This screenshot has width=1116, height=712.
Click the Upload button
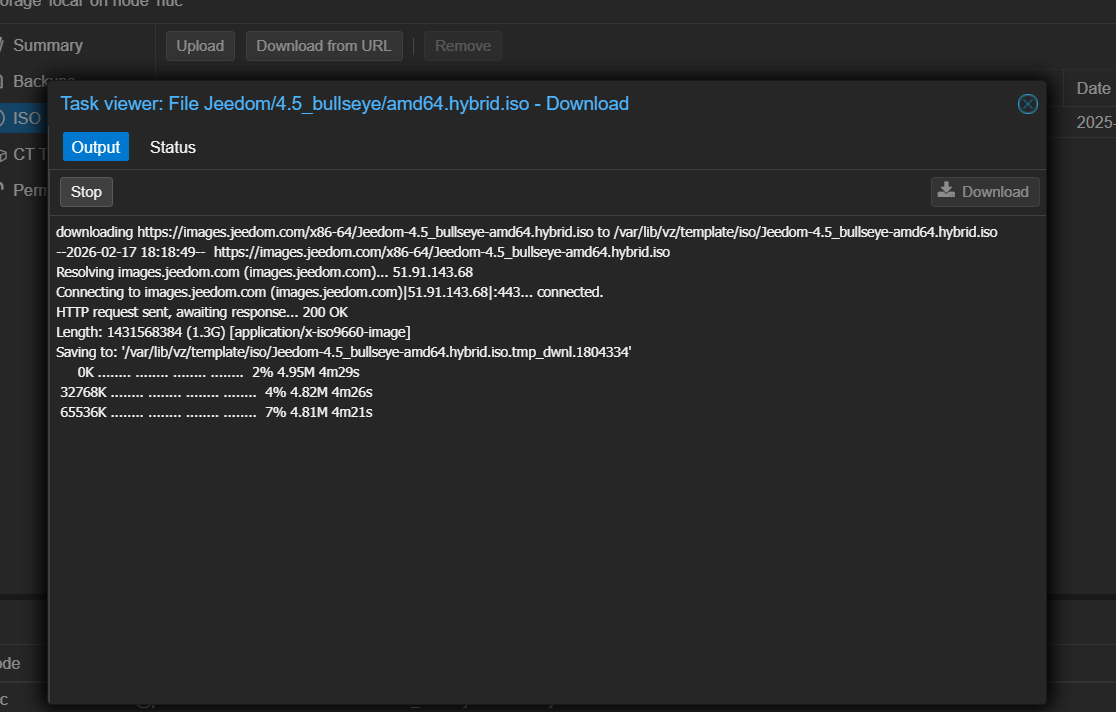coord(200,46)
